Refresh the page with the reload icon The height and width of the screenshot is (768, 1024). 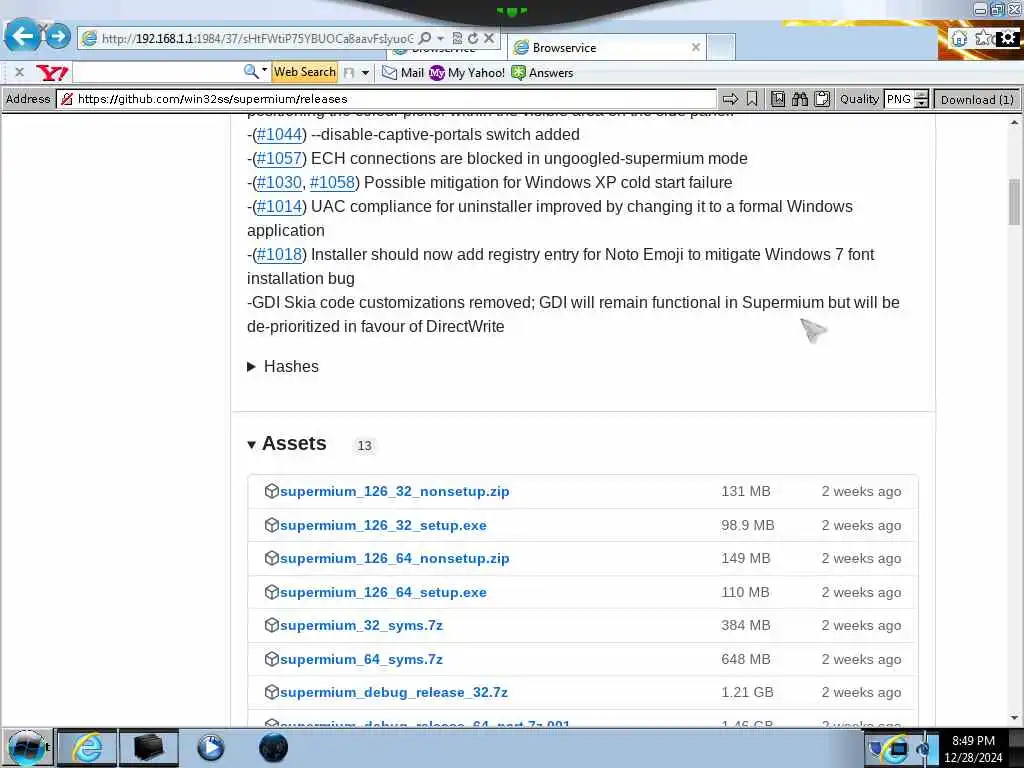tap(473, 39)
